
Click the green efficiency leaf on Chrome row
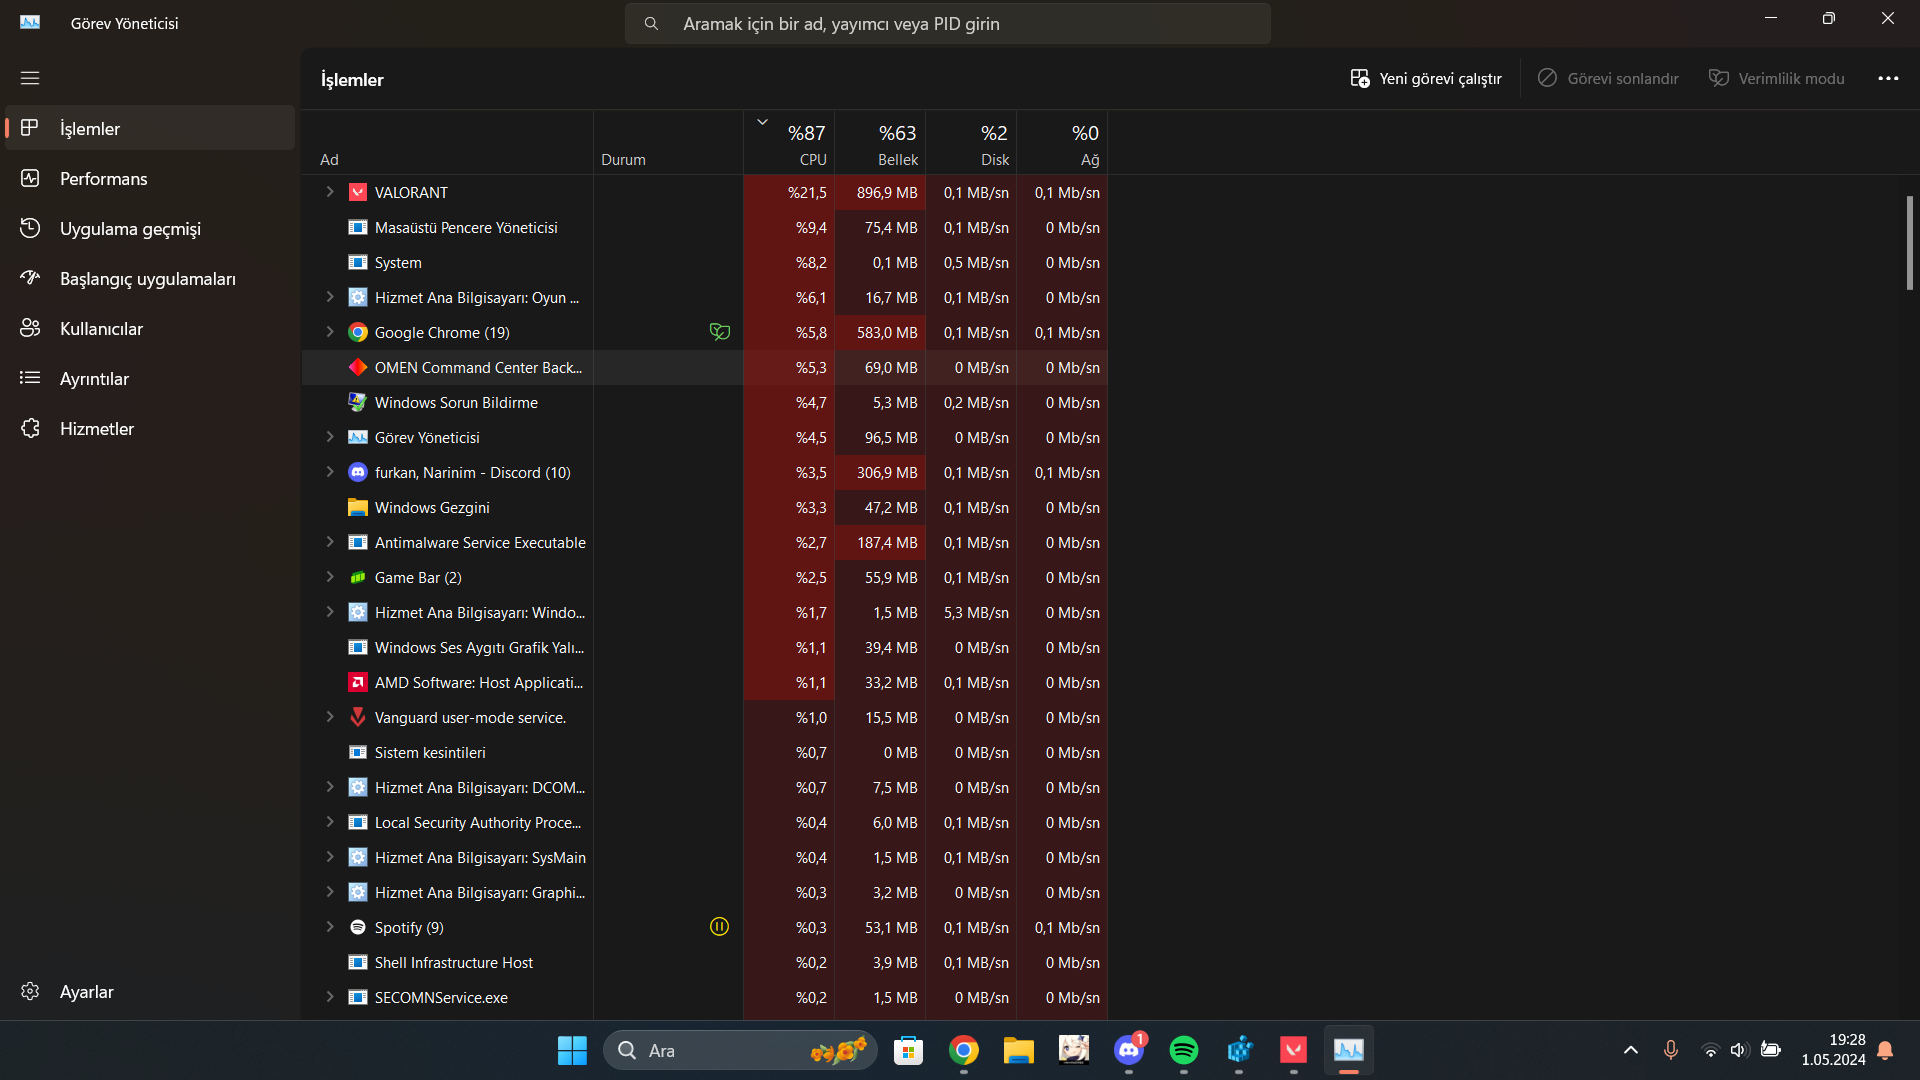pos(719,332)
